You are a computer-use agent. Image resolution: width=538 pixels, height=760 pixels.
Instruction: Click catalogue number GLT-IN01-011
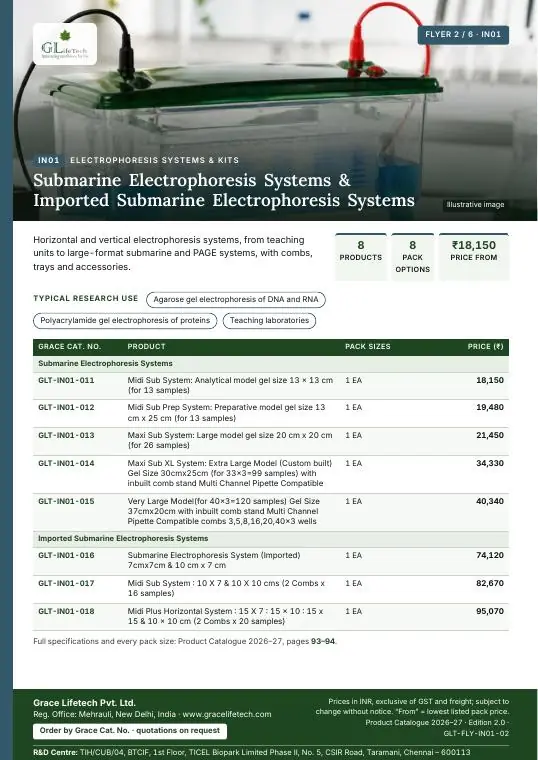[66, 380]
